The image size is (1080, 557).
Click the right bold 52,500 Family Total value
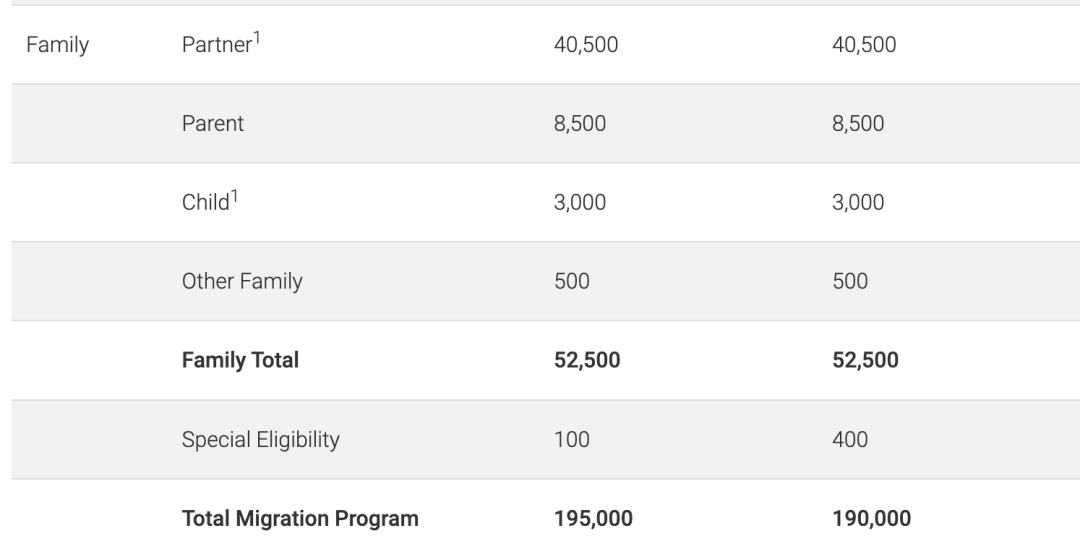pos(865,361)
